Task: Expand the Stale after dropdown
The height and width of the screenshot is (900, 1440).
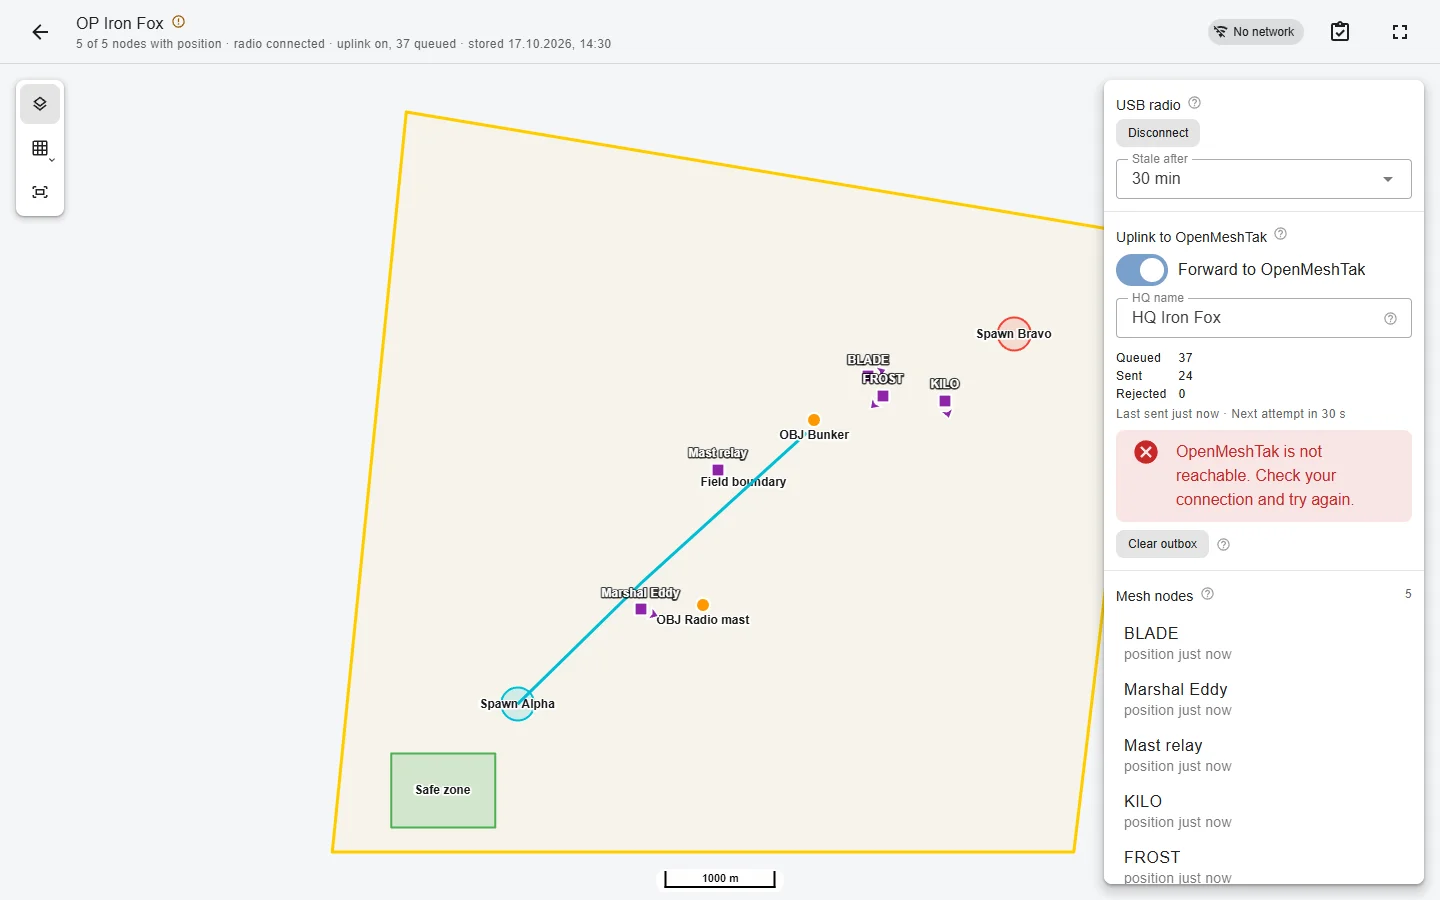Action: 1264,179
